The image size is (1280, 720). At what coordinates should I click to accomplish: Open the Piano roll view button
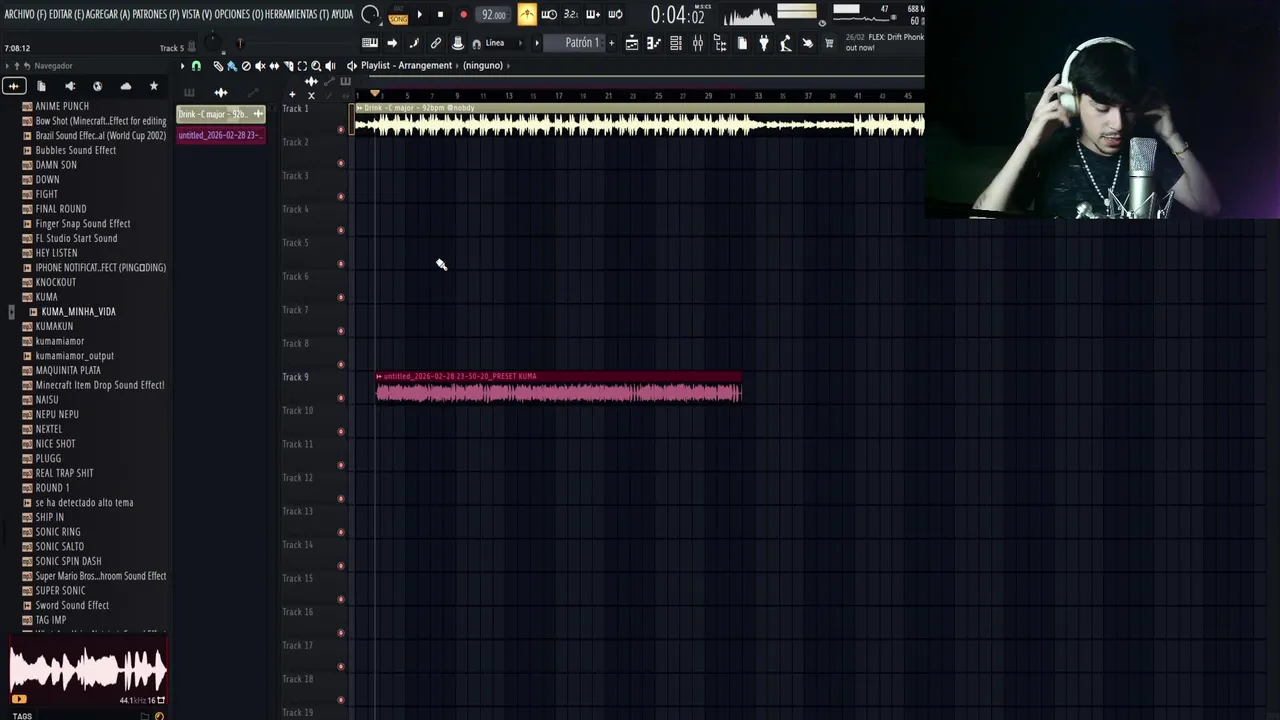(654, 43)
